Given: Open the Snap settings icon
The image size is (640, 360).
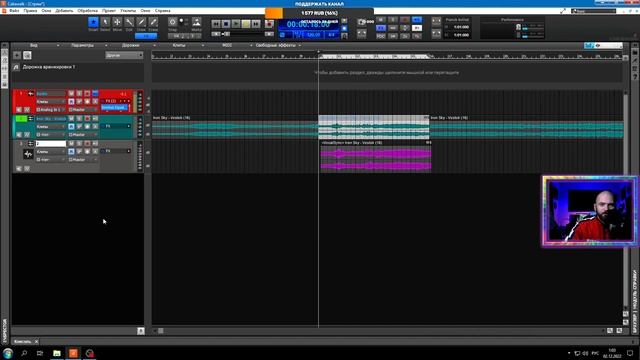Looking at the screenshot, I should [173, 22].
